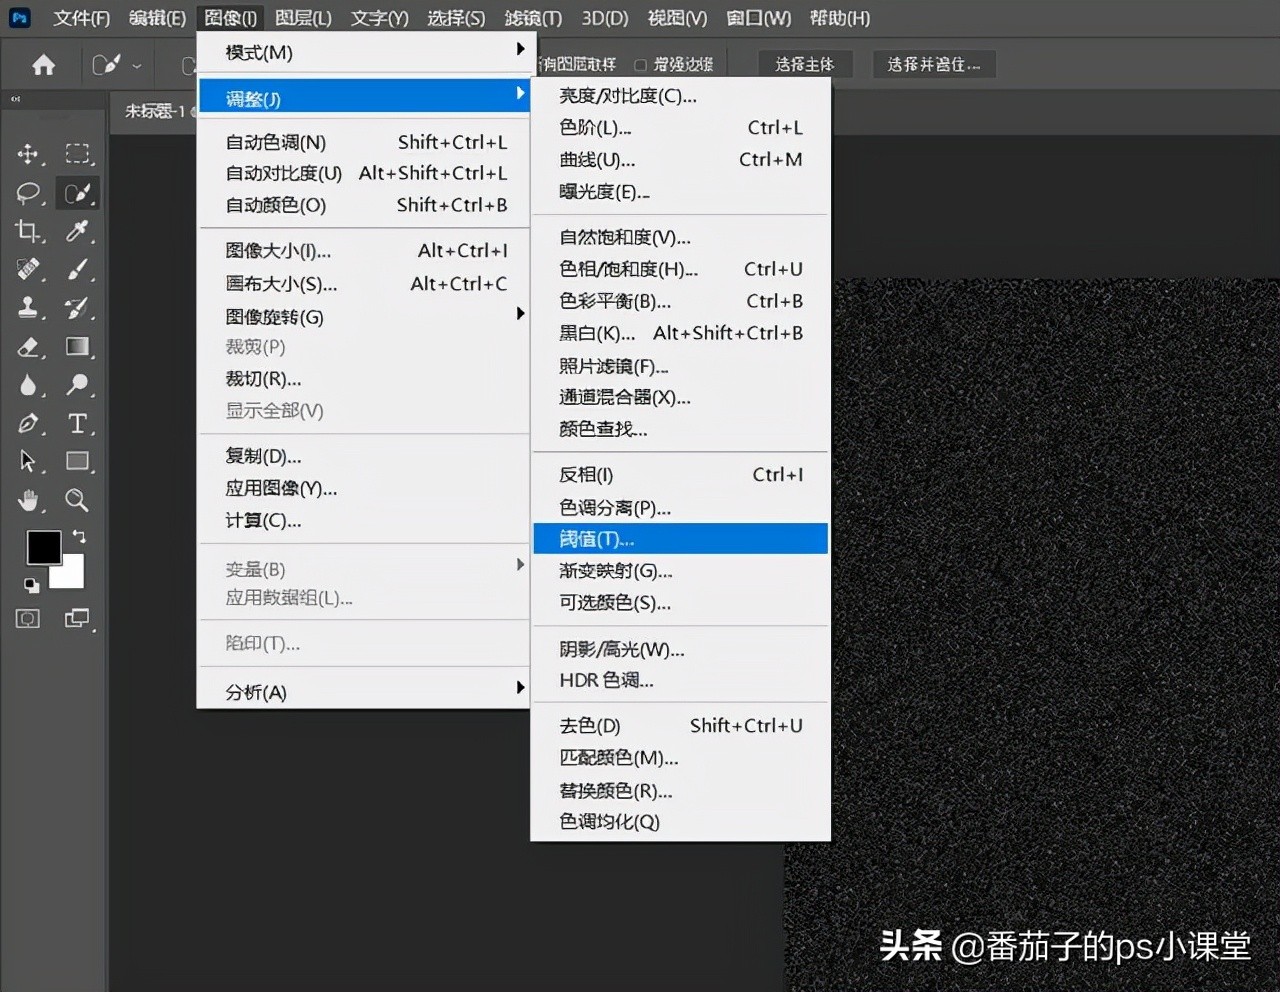
Task: Select the Clone Stamp tool
Action: (28, 308)
